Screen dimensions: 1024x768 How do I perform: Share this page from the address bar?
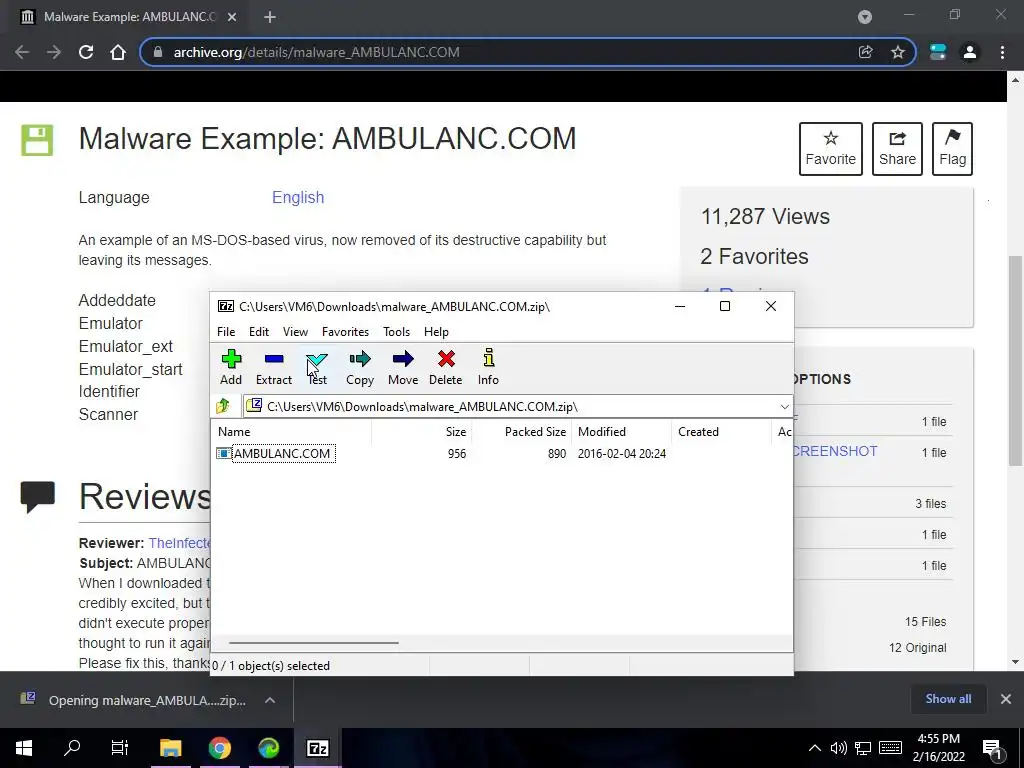(x=866, y=52)
